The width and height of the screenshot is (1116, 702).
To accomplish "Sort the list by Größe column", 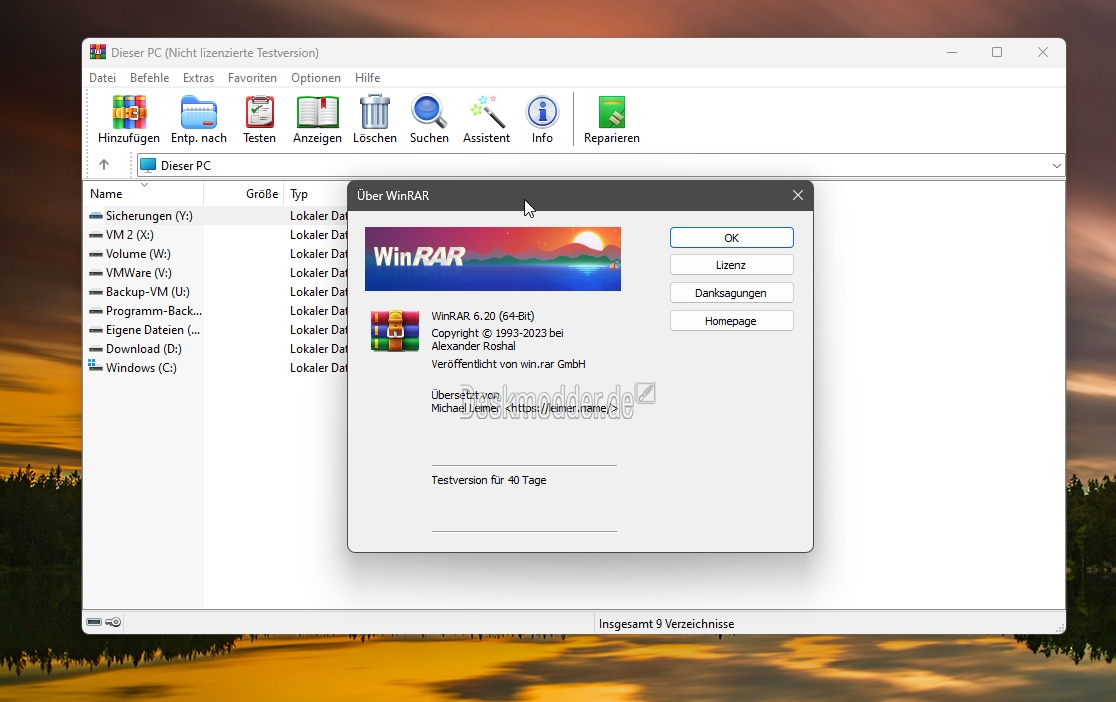I will (x=243, y=194).
